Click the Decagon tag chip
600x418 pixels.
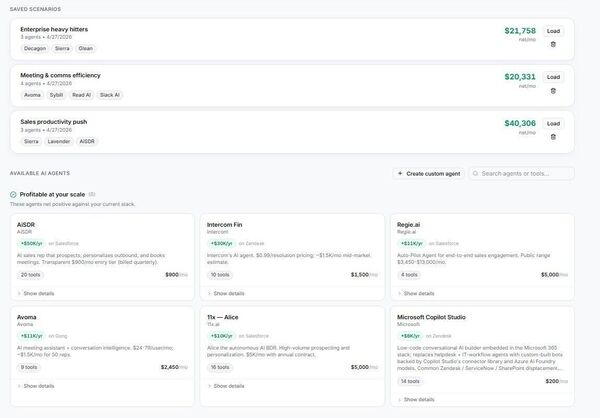pyautogui.click(x=35, y=49)
